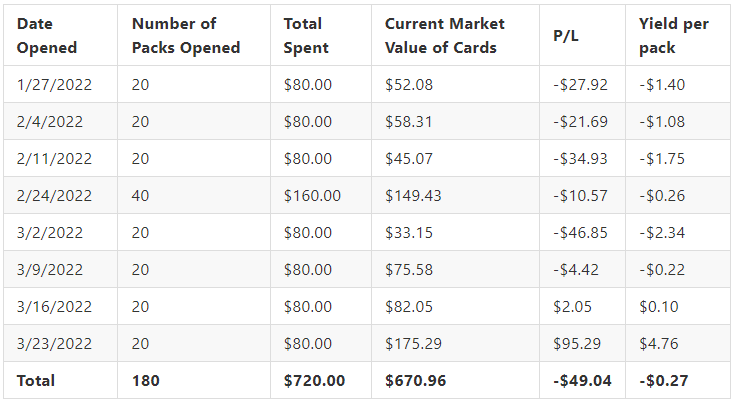Click the $4.76 yield cell

tap(659, 343)
